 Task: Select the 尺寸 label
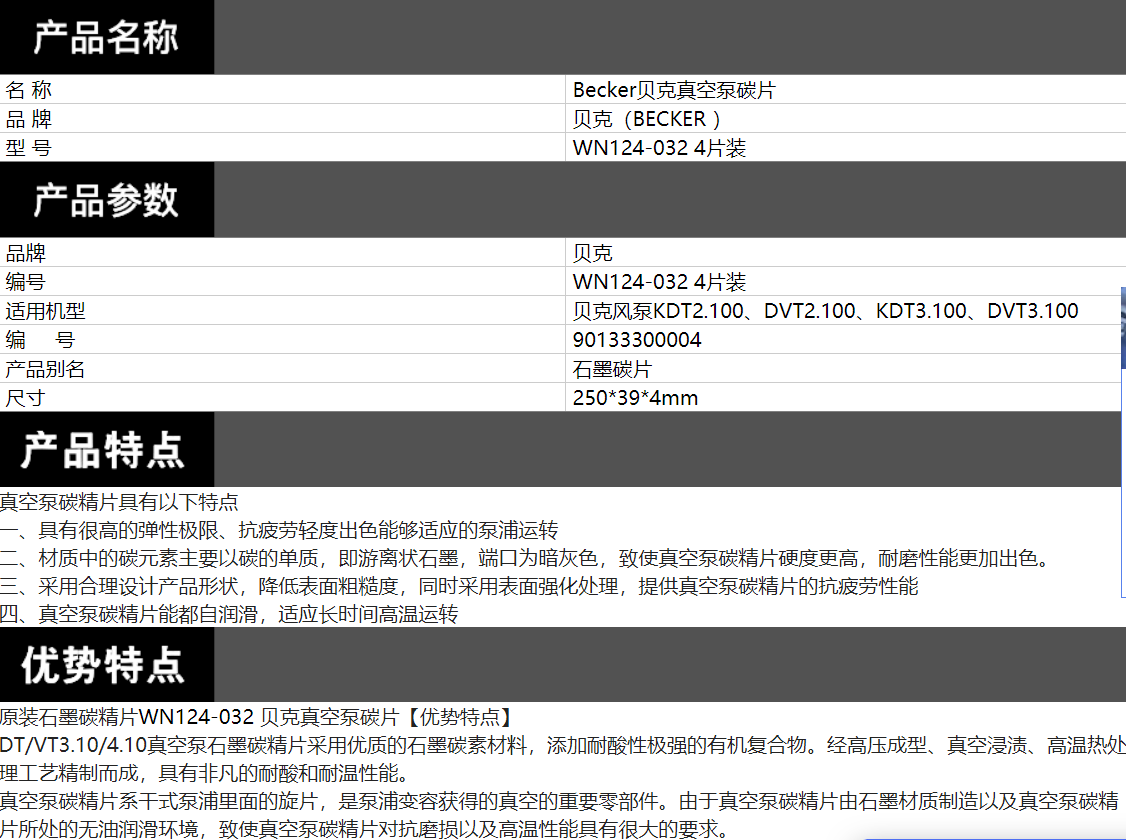(25, 398)
